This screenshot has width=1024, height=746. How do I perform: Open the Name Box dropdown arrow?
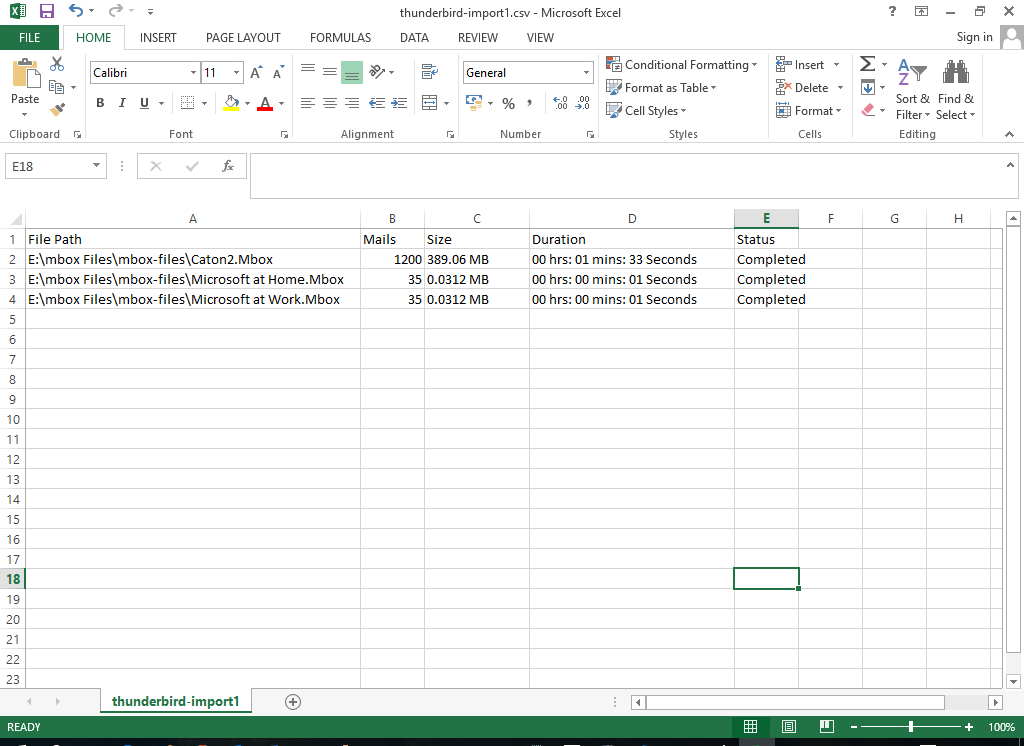point(96,166)
